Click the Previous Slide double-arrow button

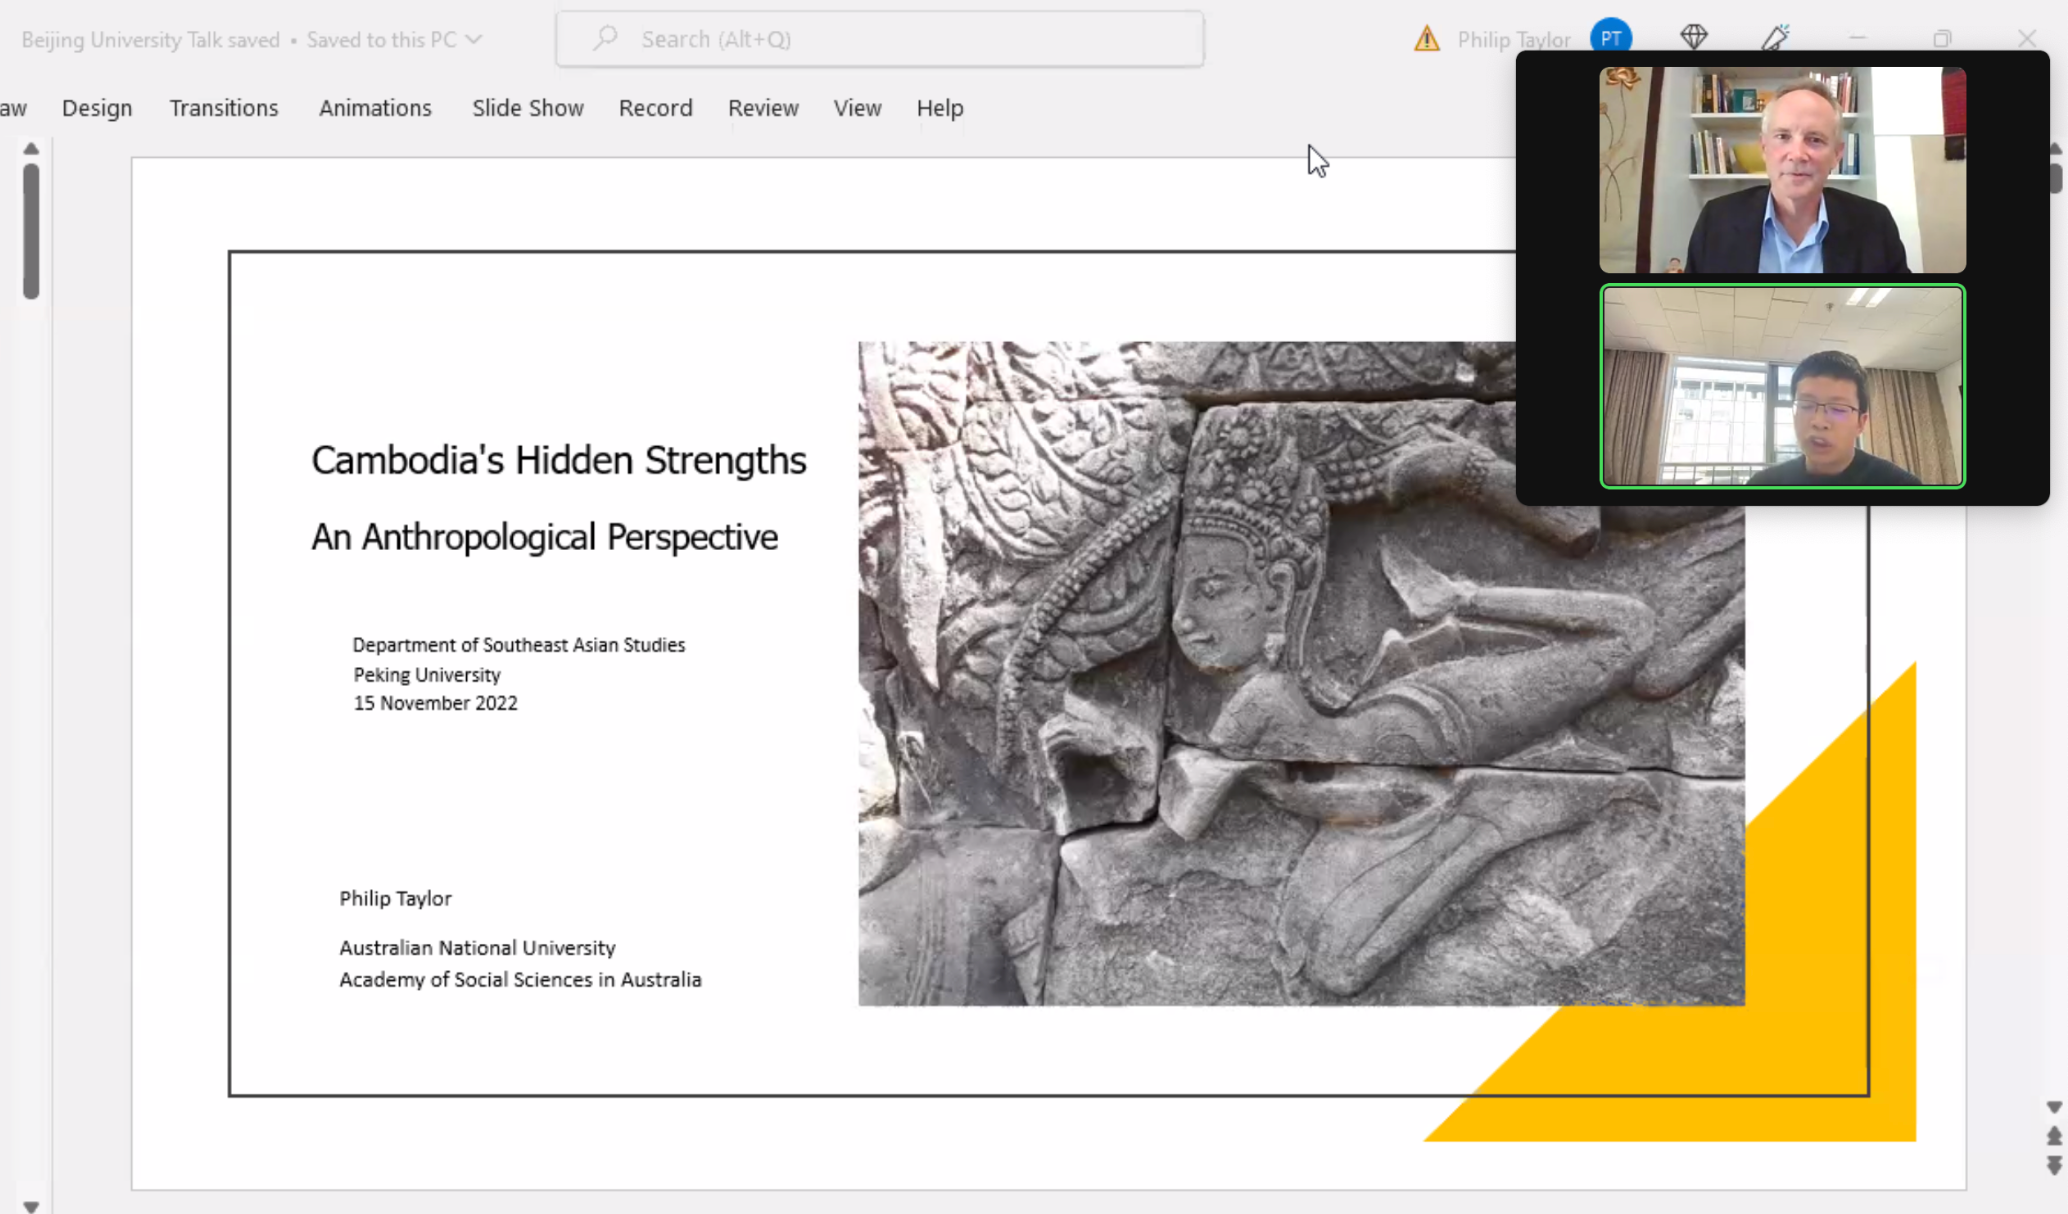point(2053,1136)
